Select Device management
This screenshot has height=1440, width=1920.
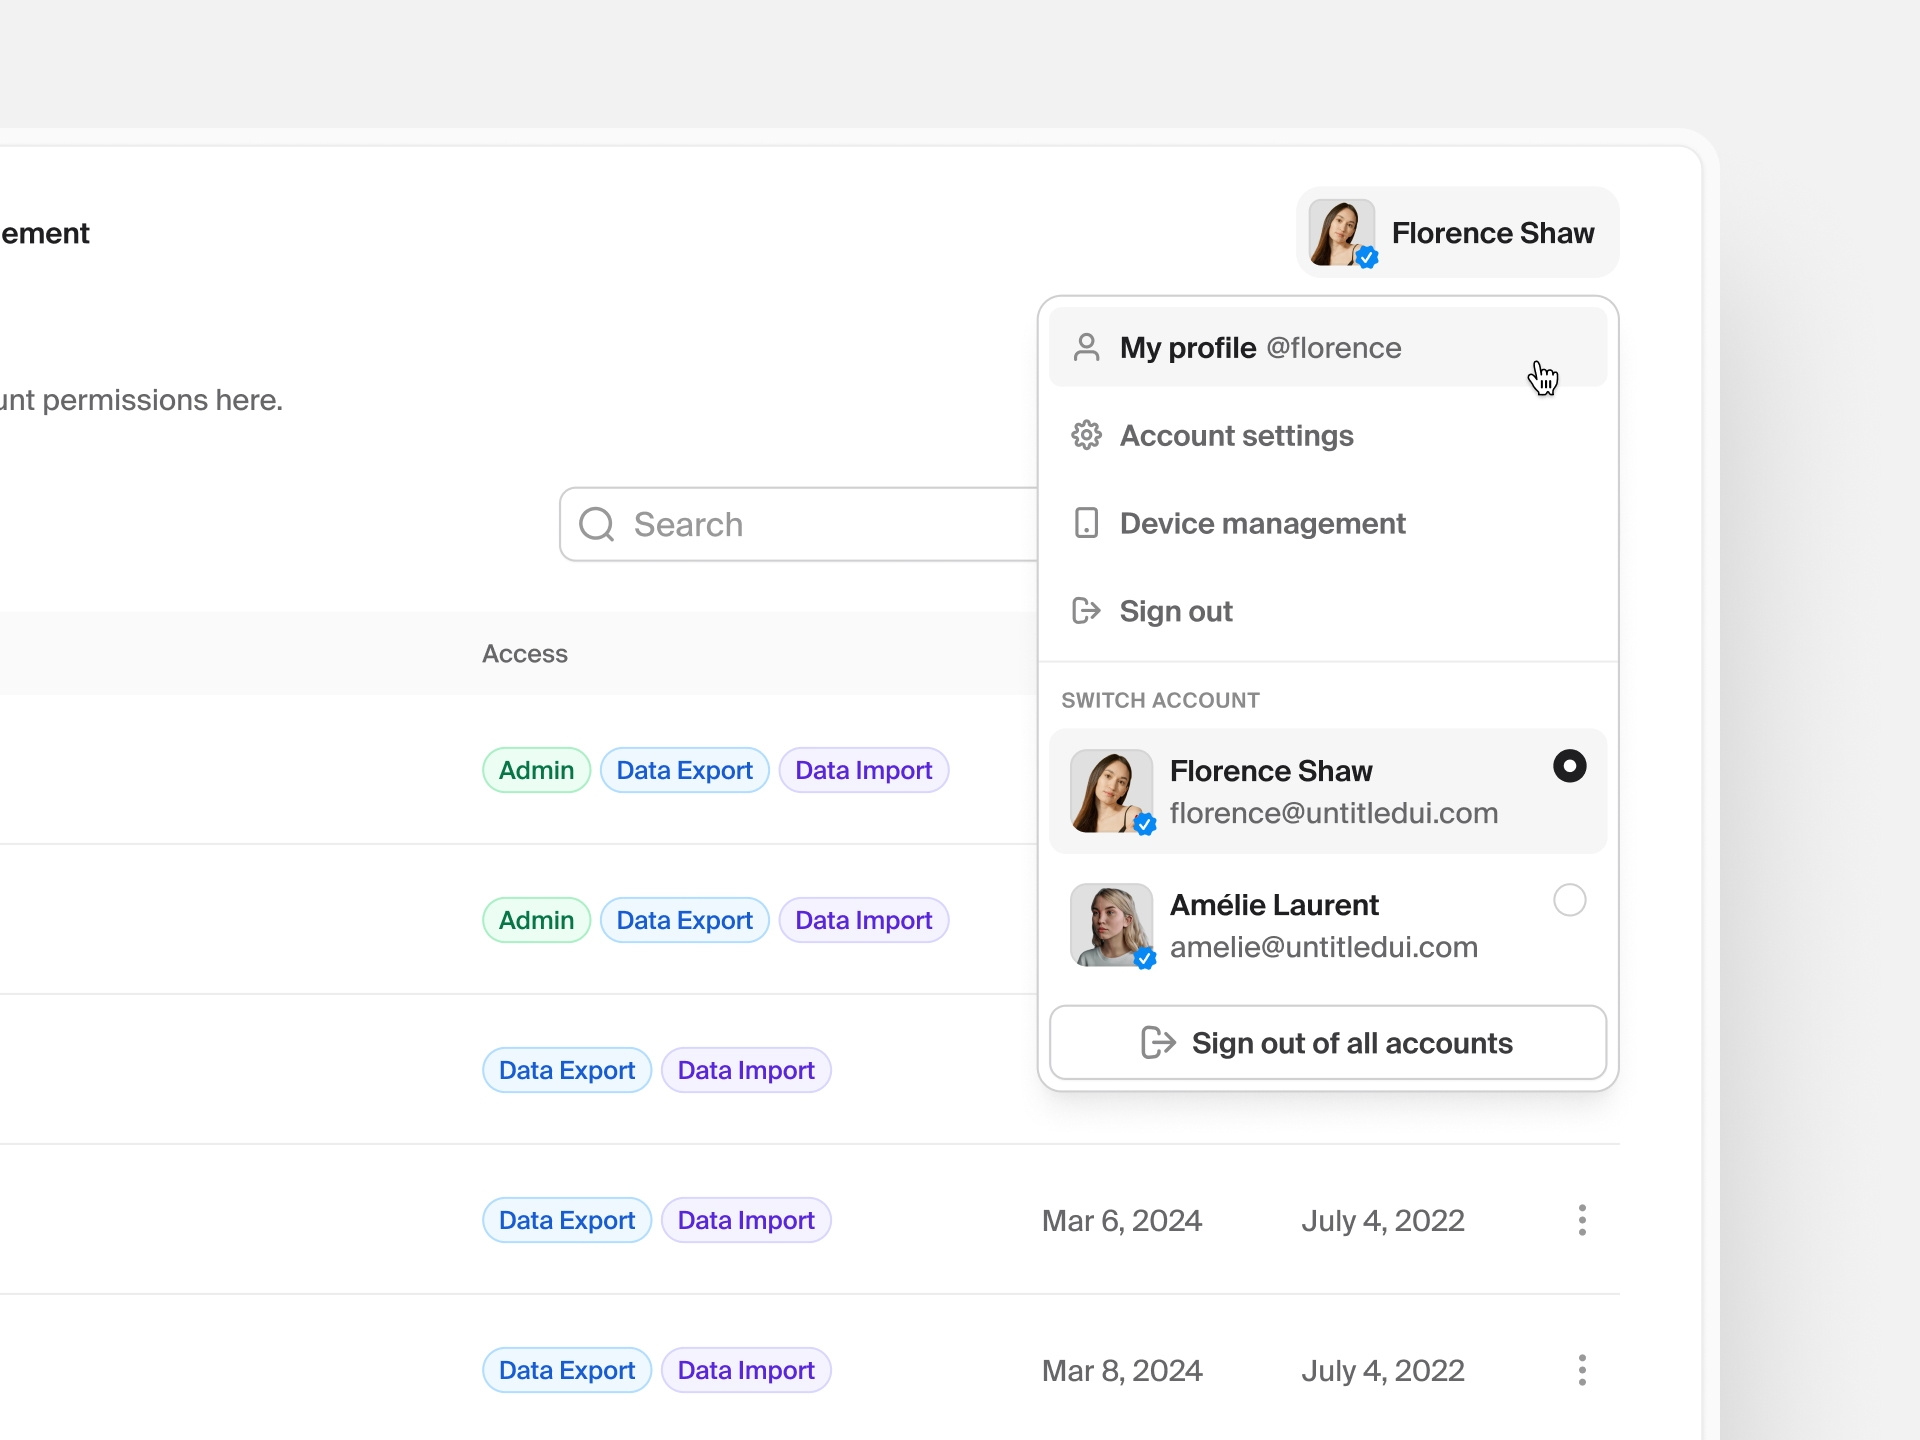(1262, 523)
